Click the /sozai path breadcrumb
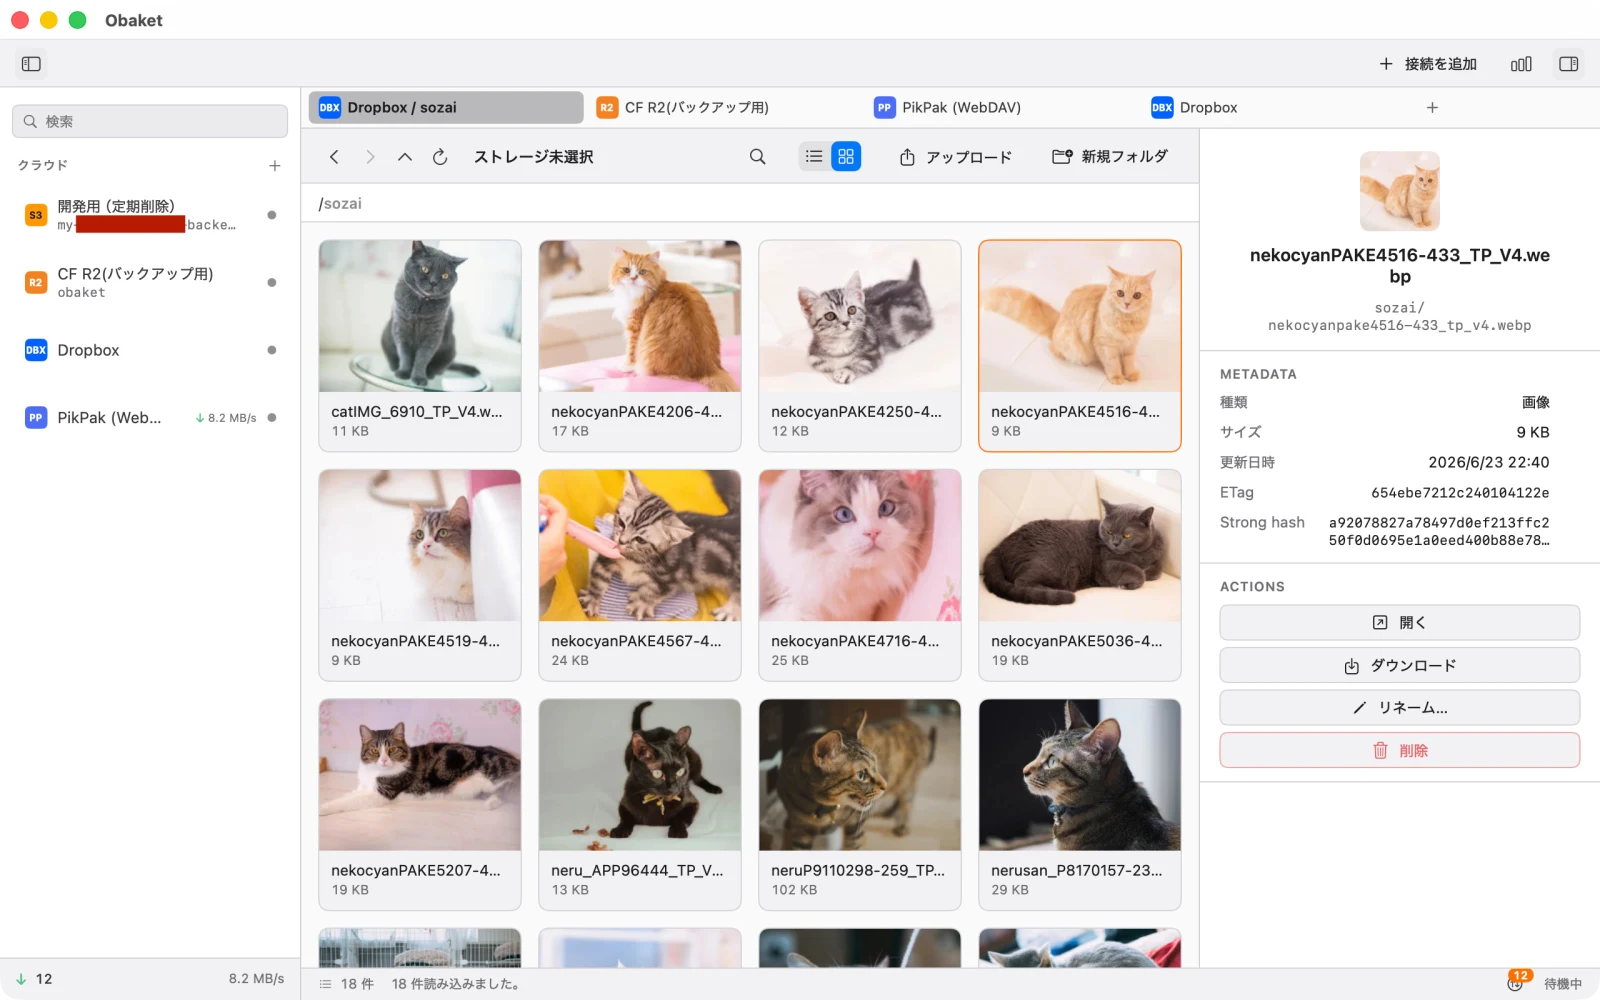Screen dimensions: 1600x1000 [x=340, y=203]
